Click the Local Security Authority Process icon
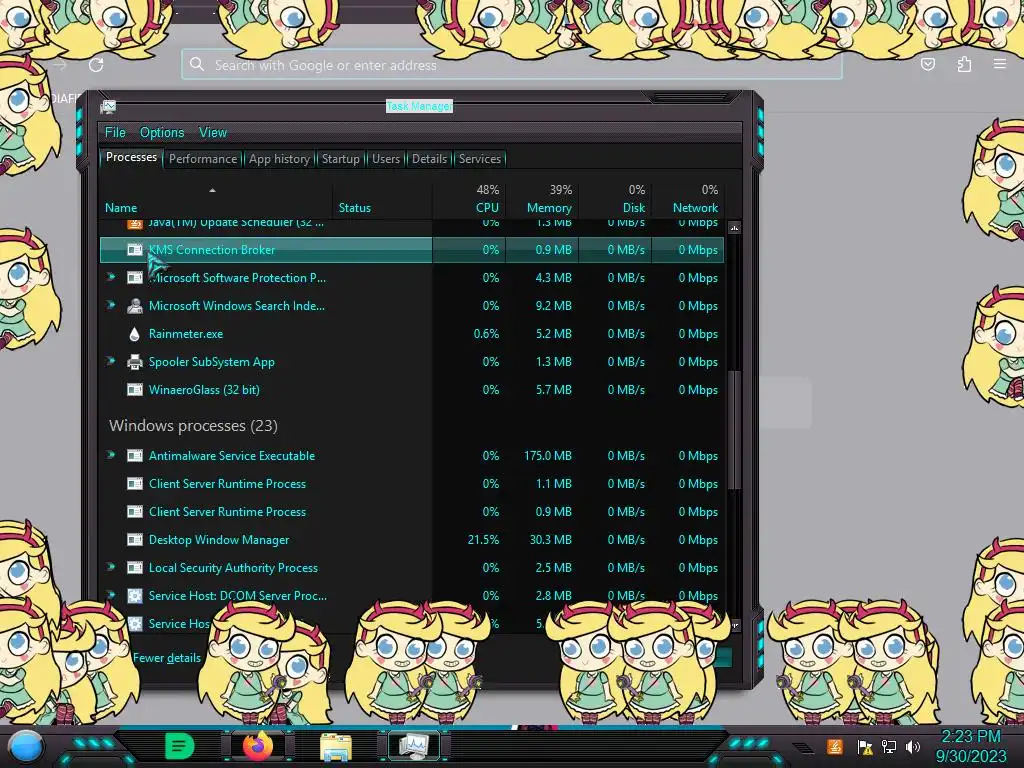 [x=135, y=568]
